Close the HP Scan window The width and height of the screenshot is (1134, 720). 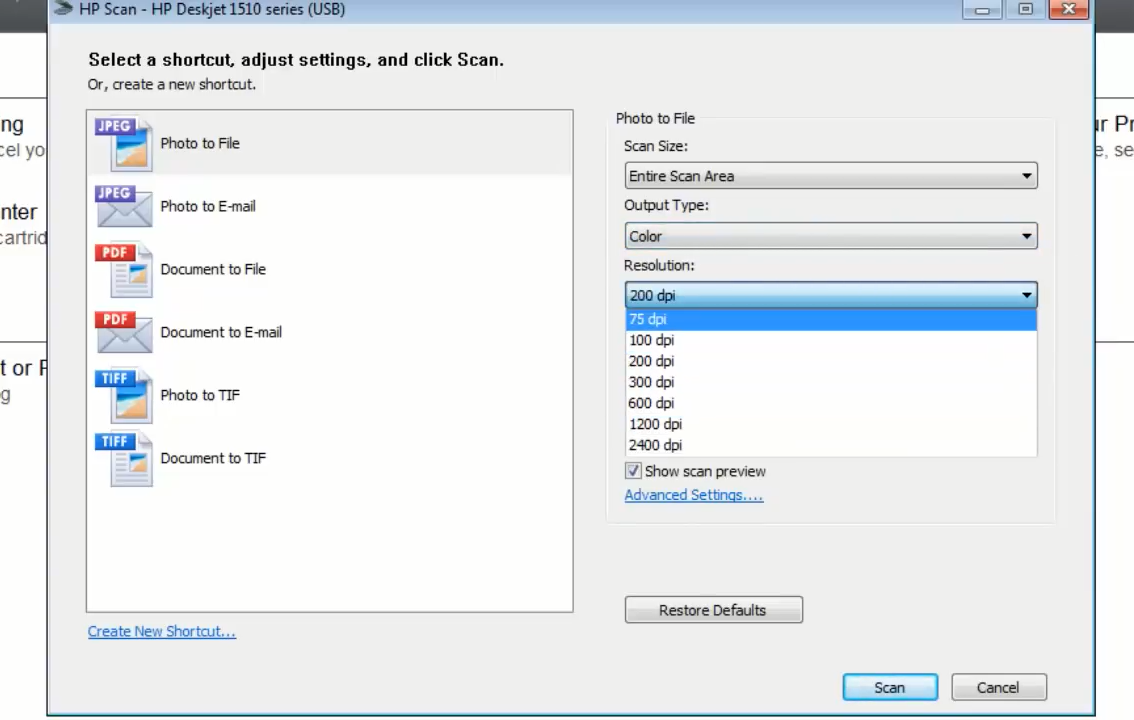pyautogui.click(x=1068, y=9)
